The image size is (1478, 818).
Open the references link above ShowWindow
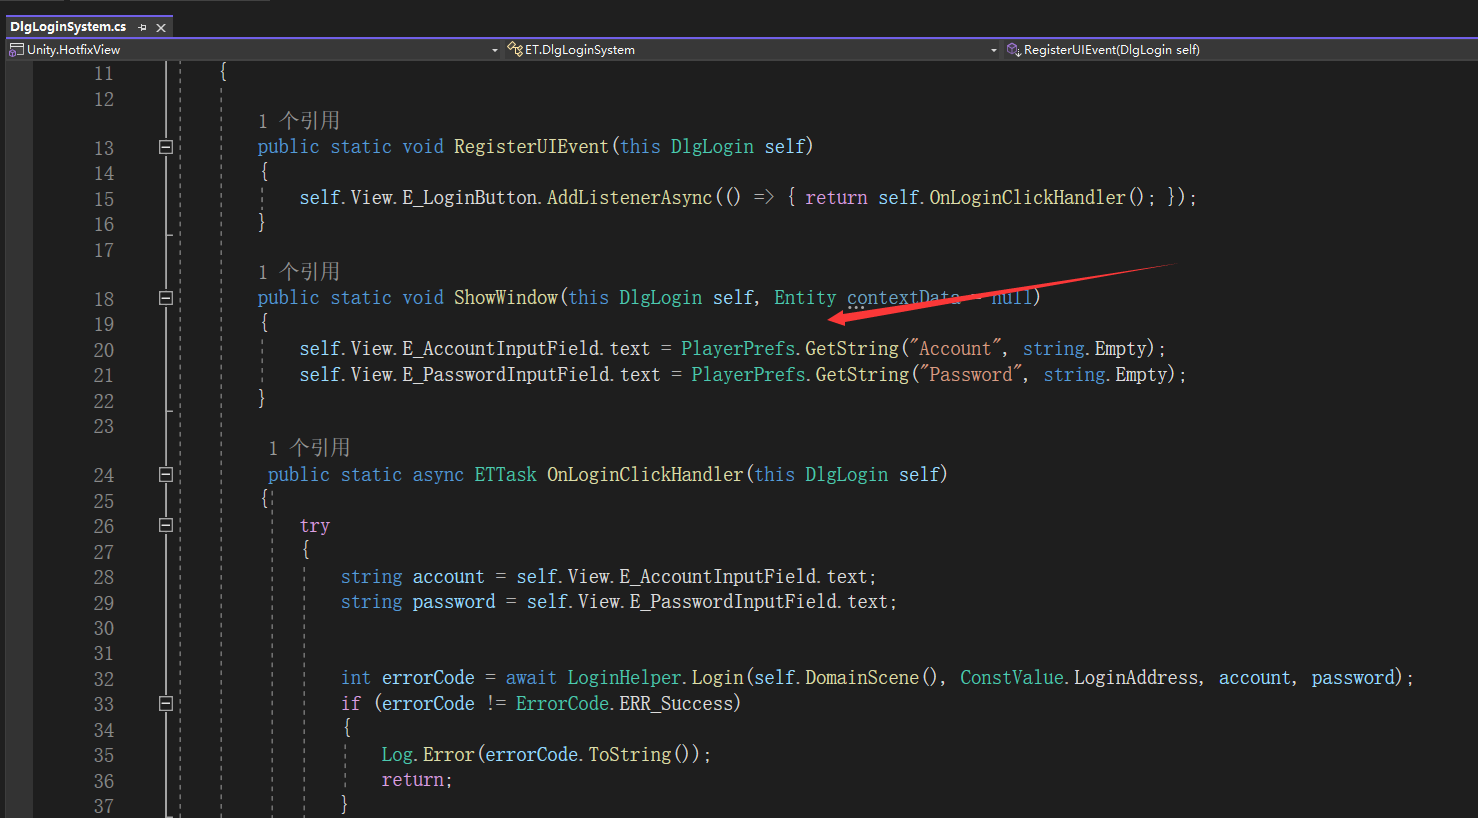click(299, 272)
